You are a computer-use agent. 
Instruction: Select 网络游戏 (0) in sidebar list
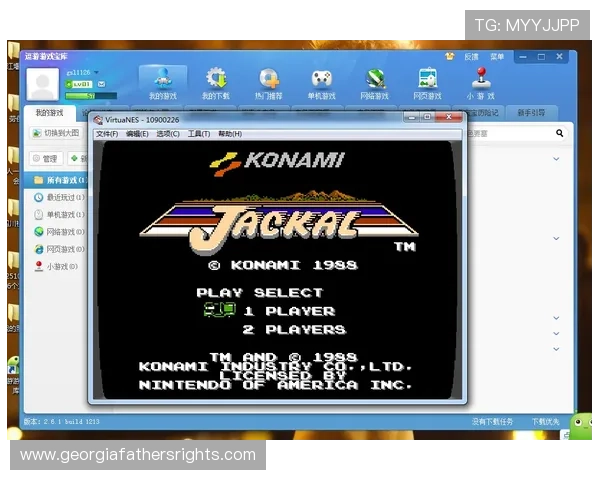pyautogui.click(x=59, y=232)
